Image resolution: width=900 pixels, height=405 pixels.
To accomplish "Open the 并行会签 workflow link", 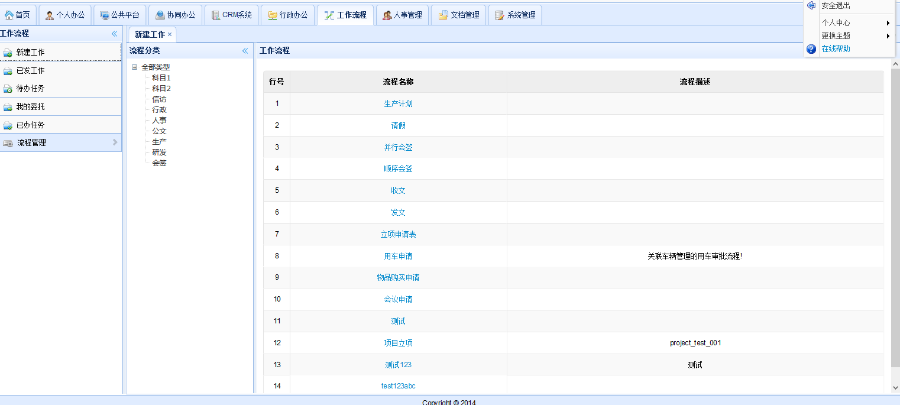I will [398, 147].
